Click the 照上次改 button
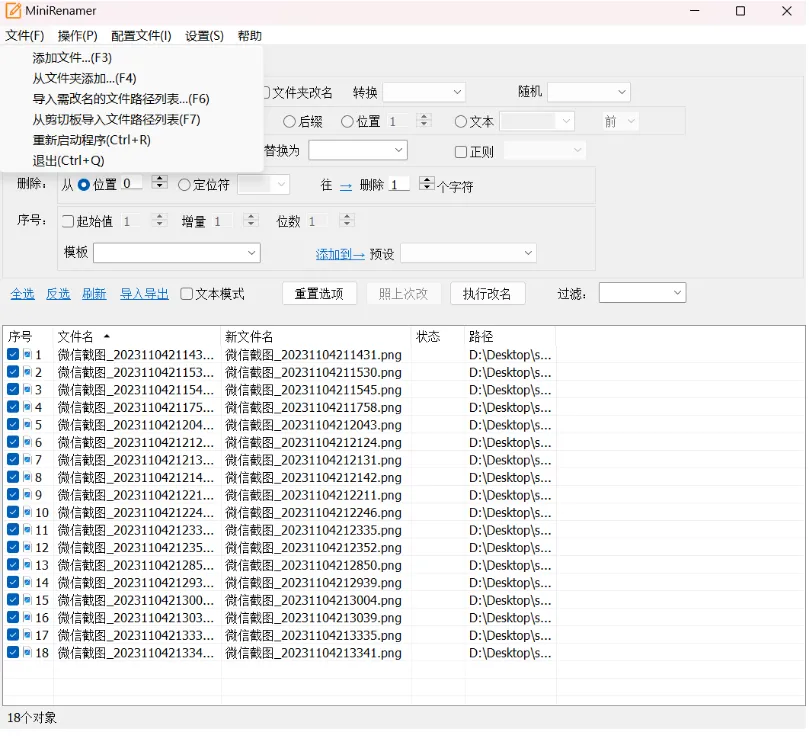 403,294
